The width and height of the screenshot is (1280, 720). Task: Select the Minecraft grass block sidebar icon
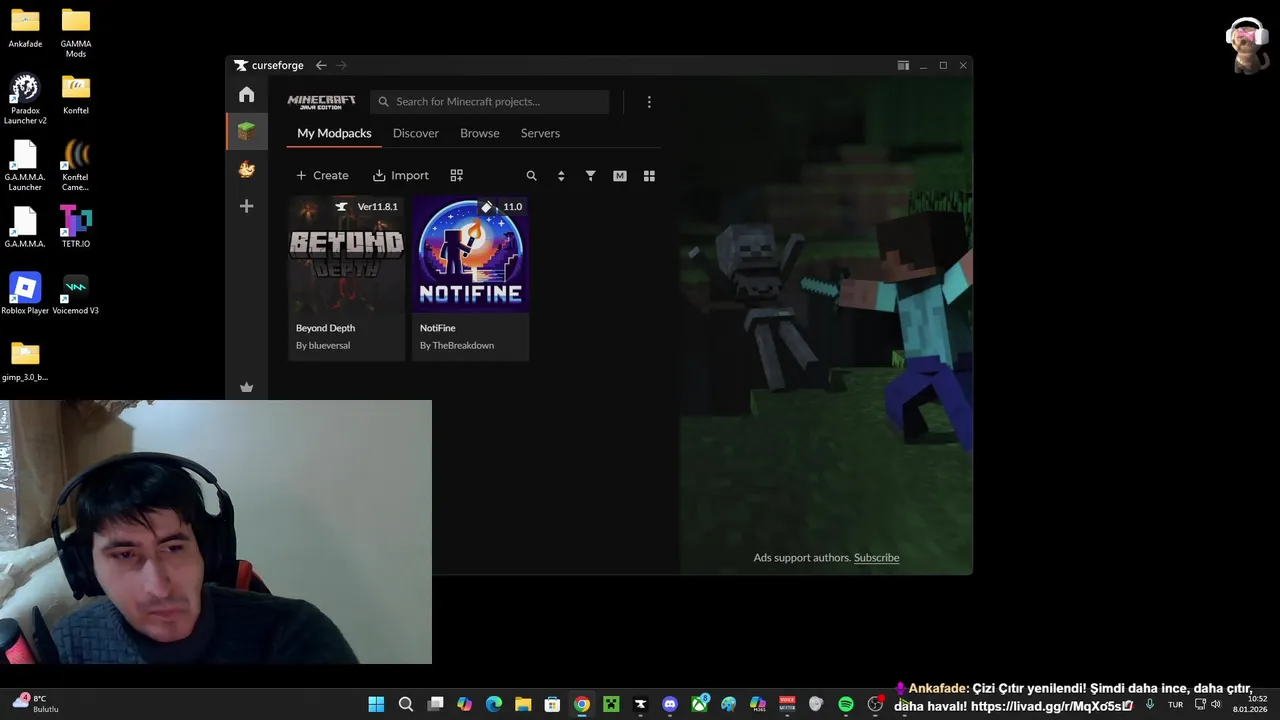246,131
